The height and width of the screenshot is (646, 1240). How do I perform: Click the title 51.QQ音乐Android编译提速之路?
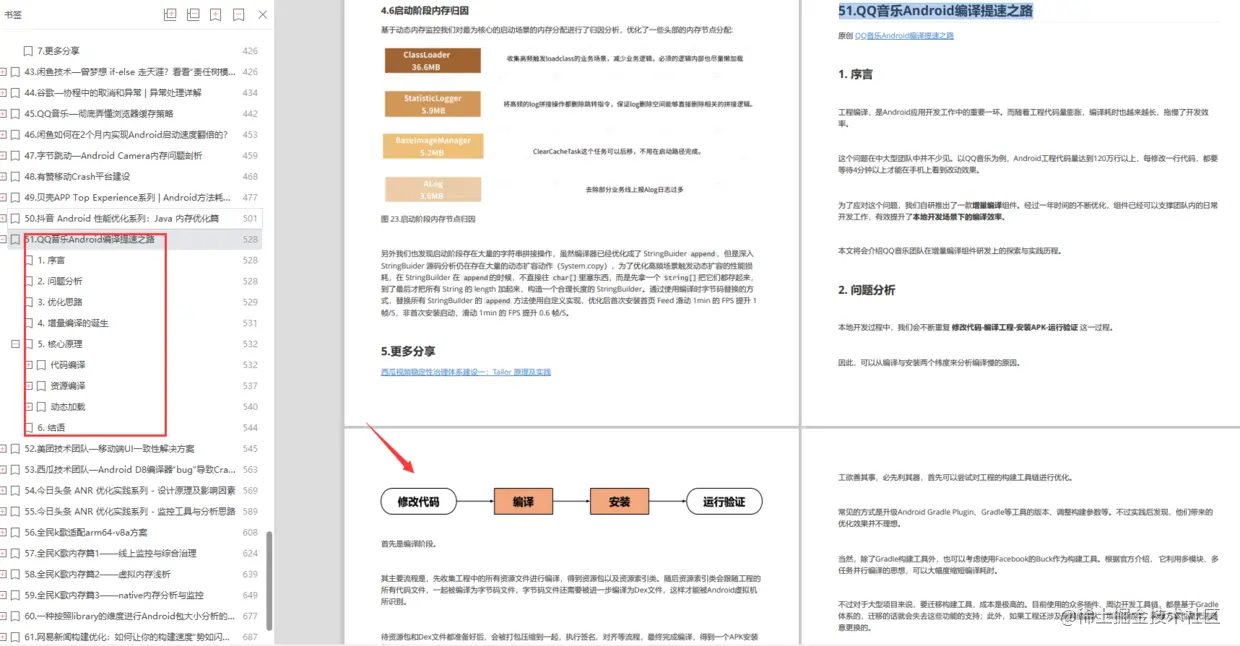(935, 11)
